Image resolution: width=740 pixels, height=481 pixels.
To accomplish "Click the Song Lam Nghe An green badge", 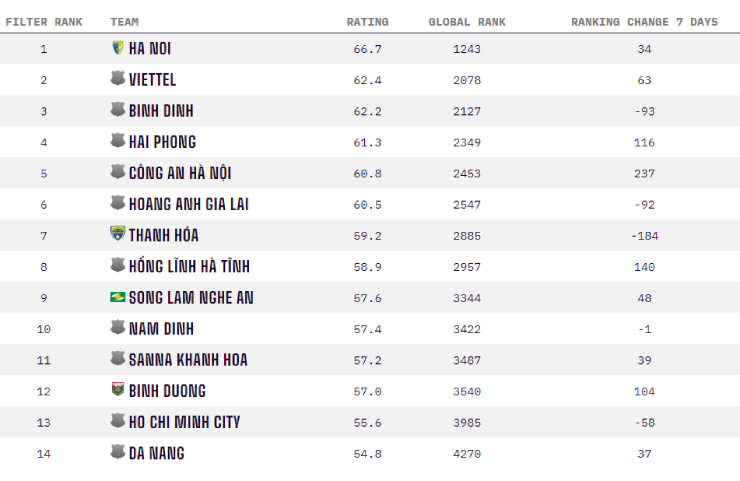I will 118,297.
